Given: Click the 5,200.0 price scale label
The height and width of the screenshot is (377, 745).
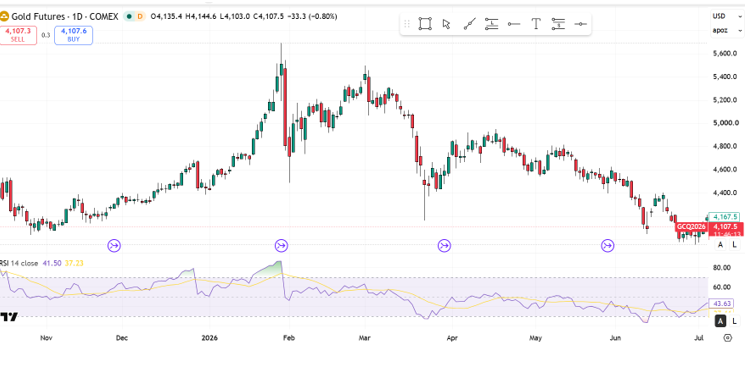Looking at the screenshot, I should (725, 100).
